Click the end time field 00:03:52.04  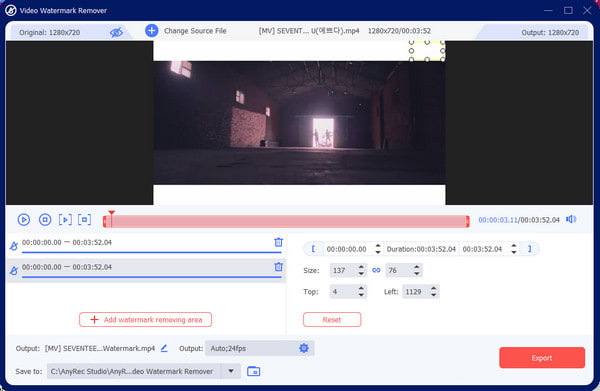coord(483,249)
